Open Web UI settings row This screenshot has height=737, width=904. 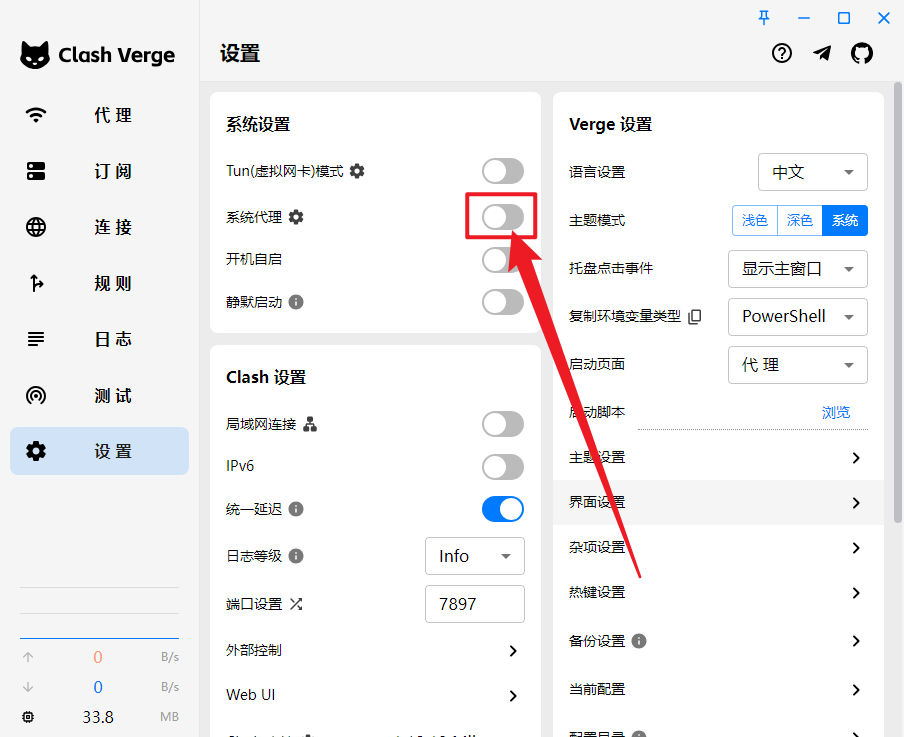tap(375, 695)
